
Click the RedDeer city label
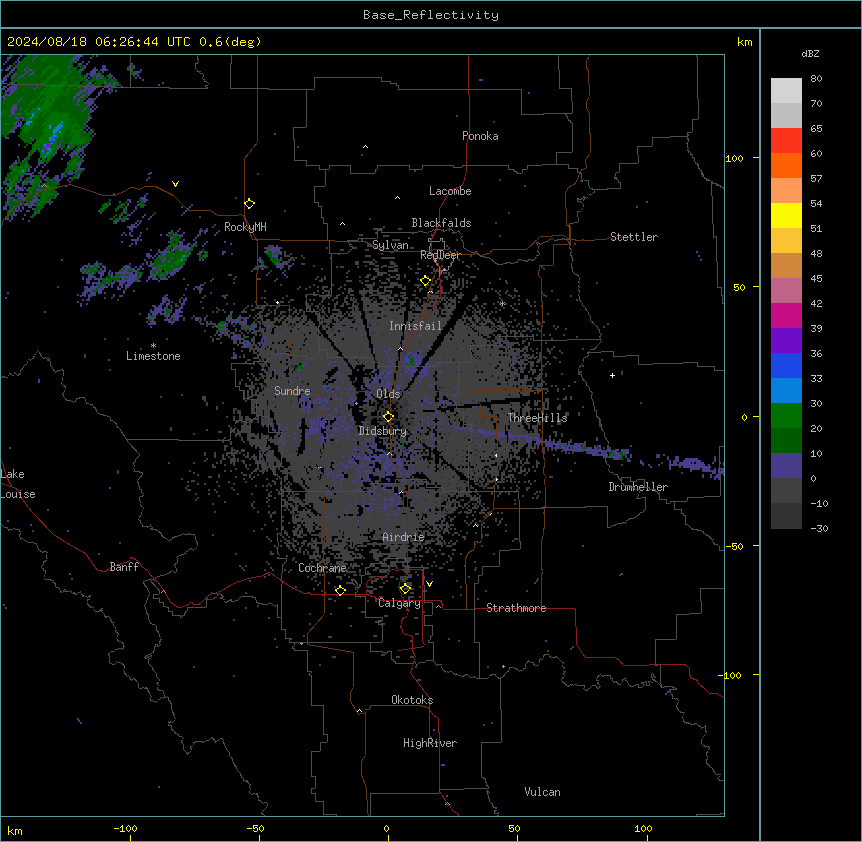point(440,255)
